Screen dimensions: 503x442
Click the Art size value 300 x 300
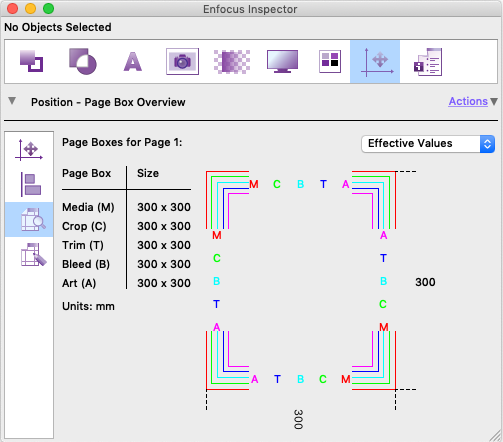164,283
